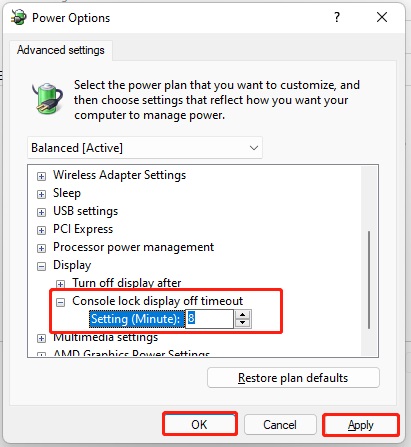This screenshot has width=411, height=447.
Task: Click Restore plan defaults button
Action: point(293,378)
